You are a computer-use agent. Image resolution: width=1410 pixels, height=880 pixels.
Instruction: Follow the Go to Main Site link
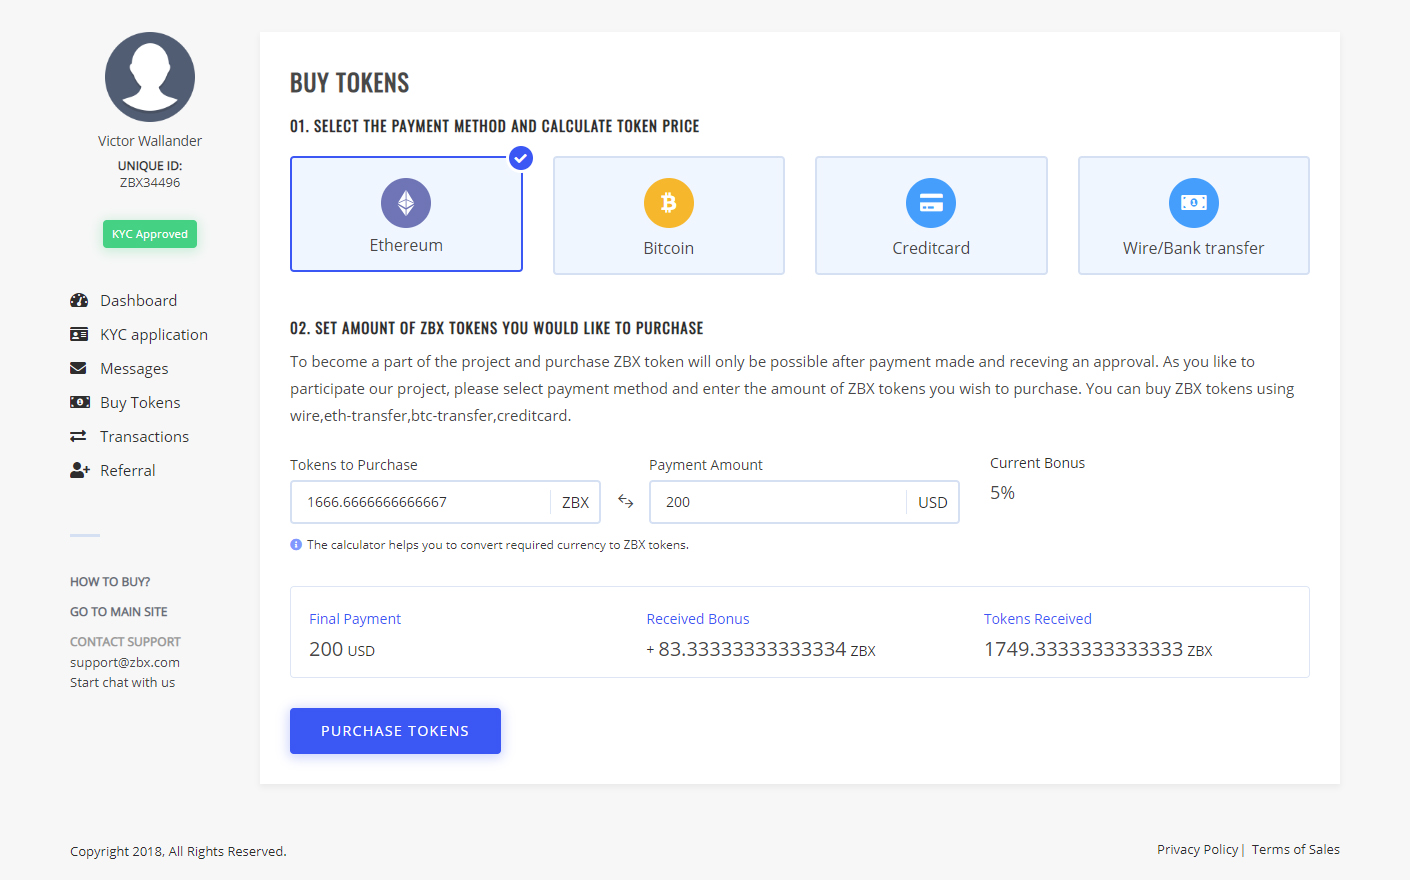[119, 611]
